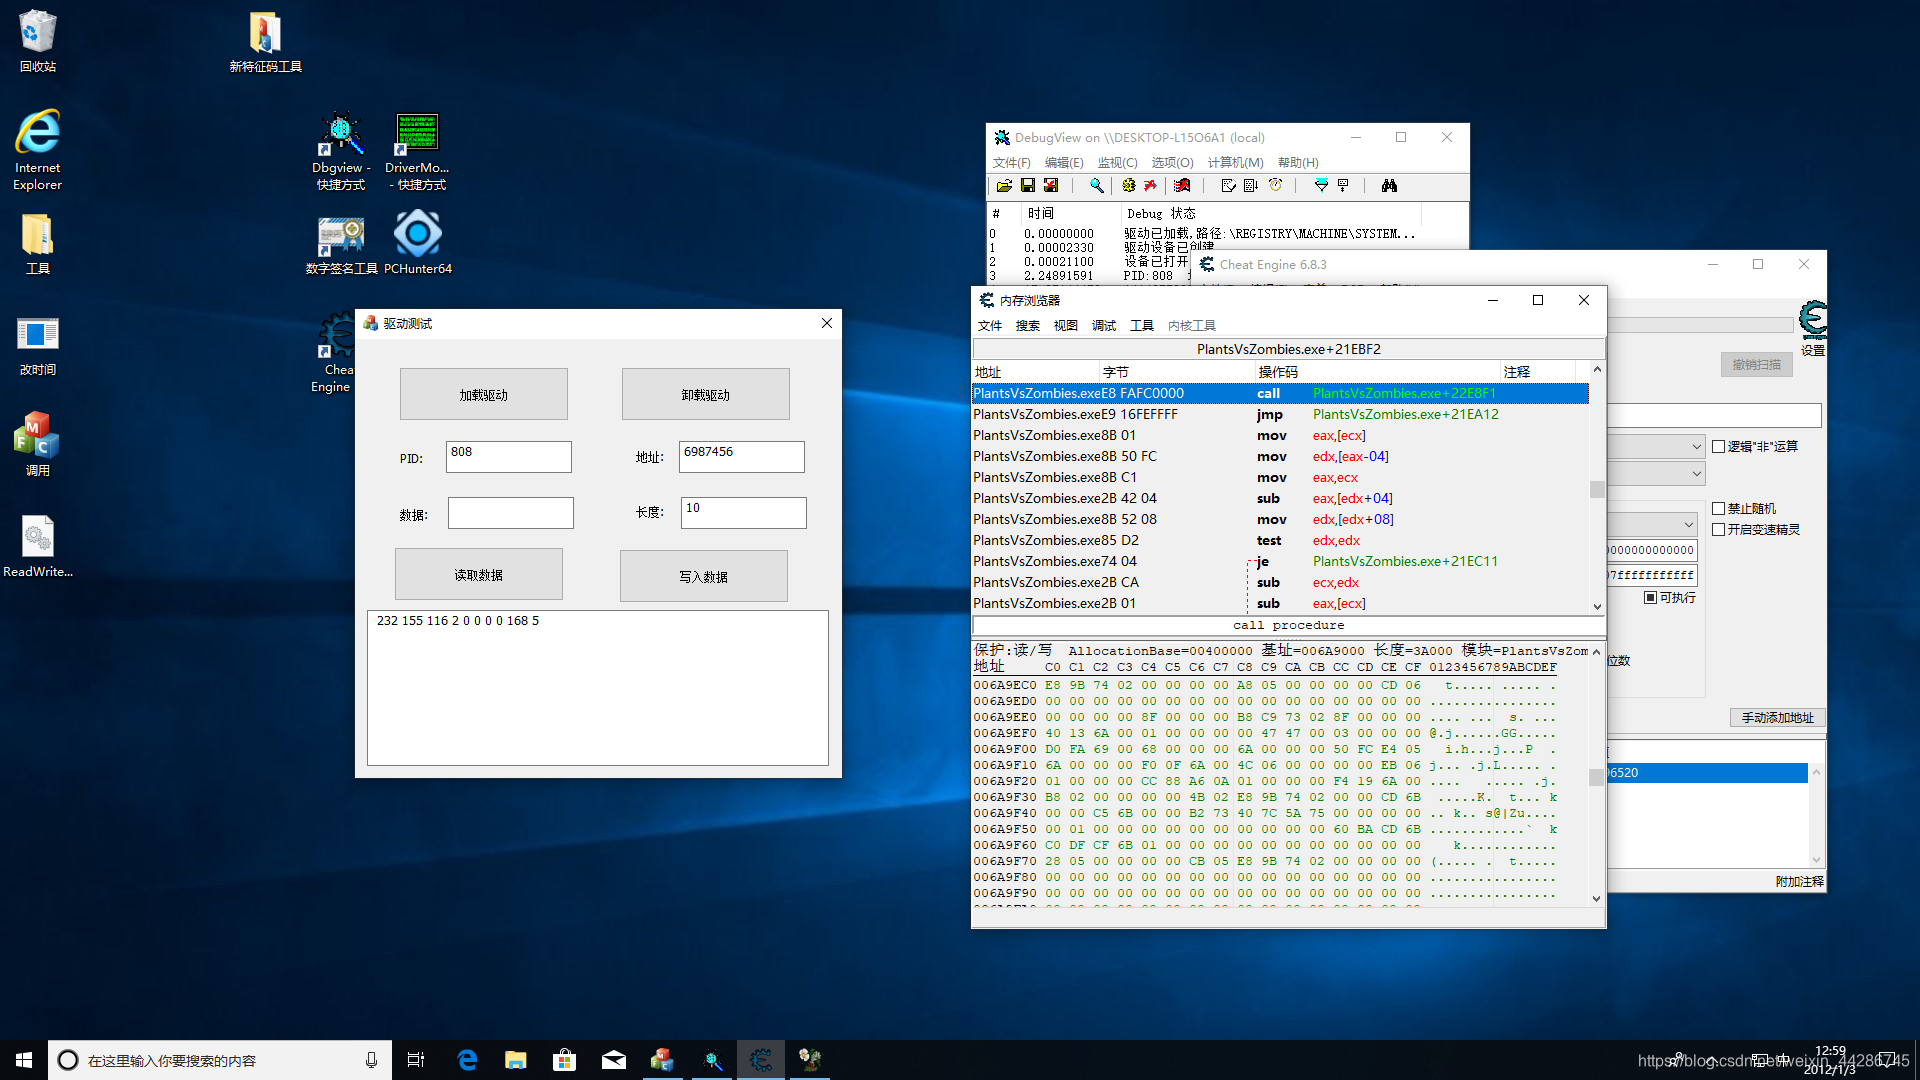Click the open log icon in DebugView toolbar
Image resolution: width=1920 pixels, height=1080 pixels.
click(x=1004, y=186)
